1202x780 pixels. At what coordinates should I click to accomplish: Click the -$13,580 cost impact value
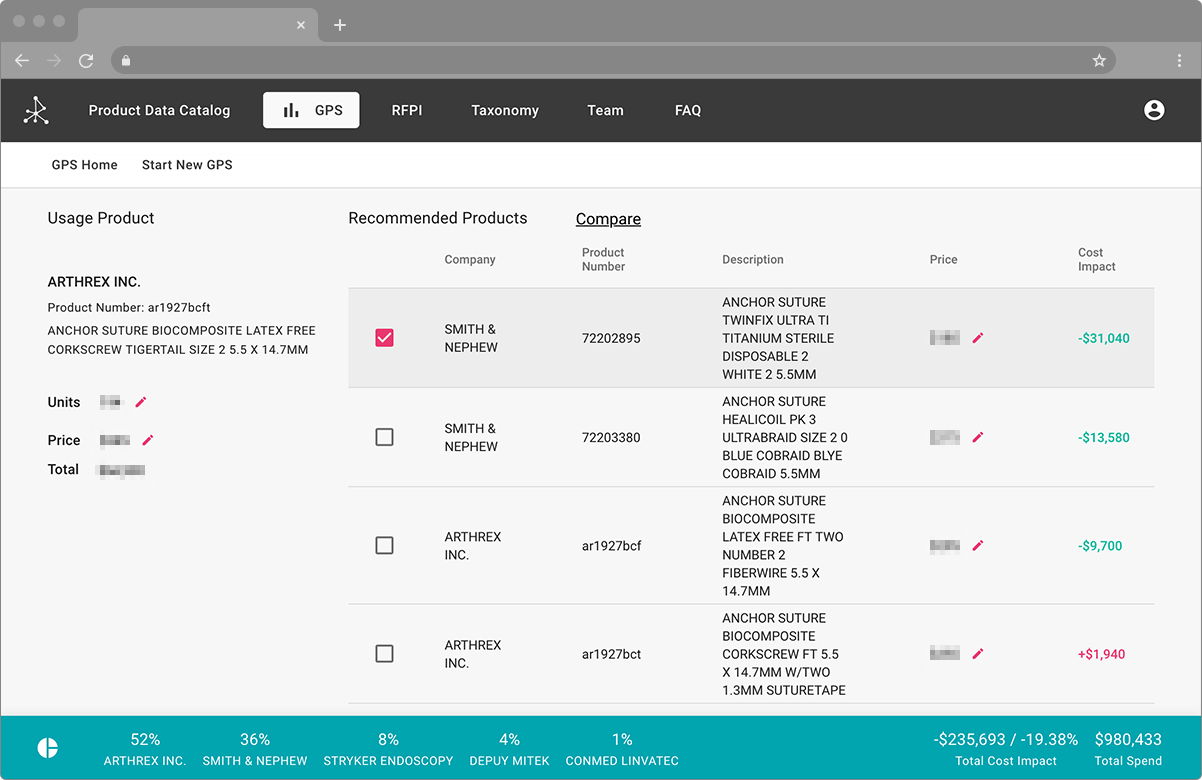(x=1104, y=437)
